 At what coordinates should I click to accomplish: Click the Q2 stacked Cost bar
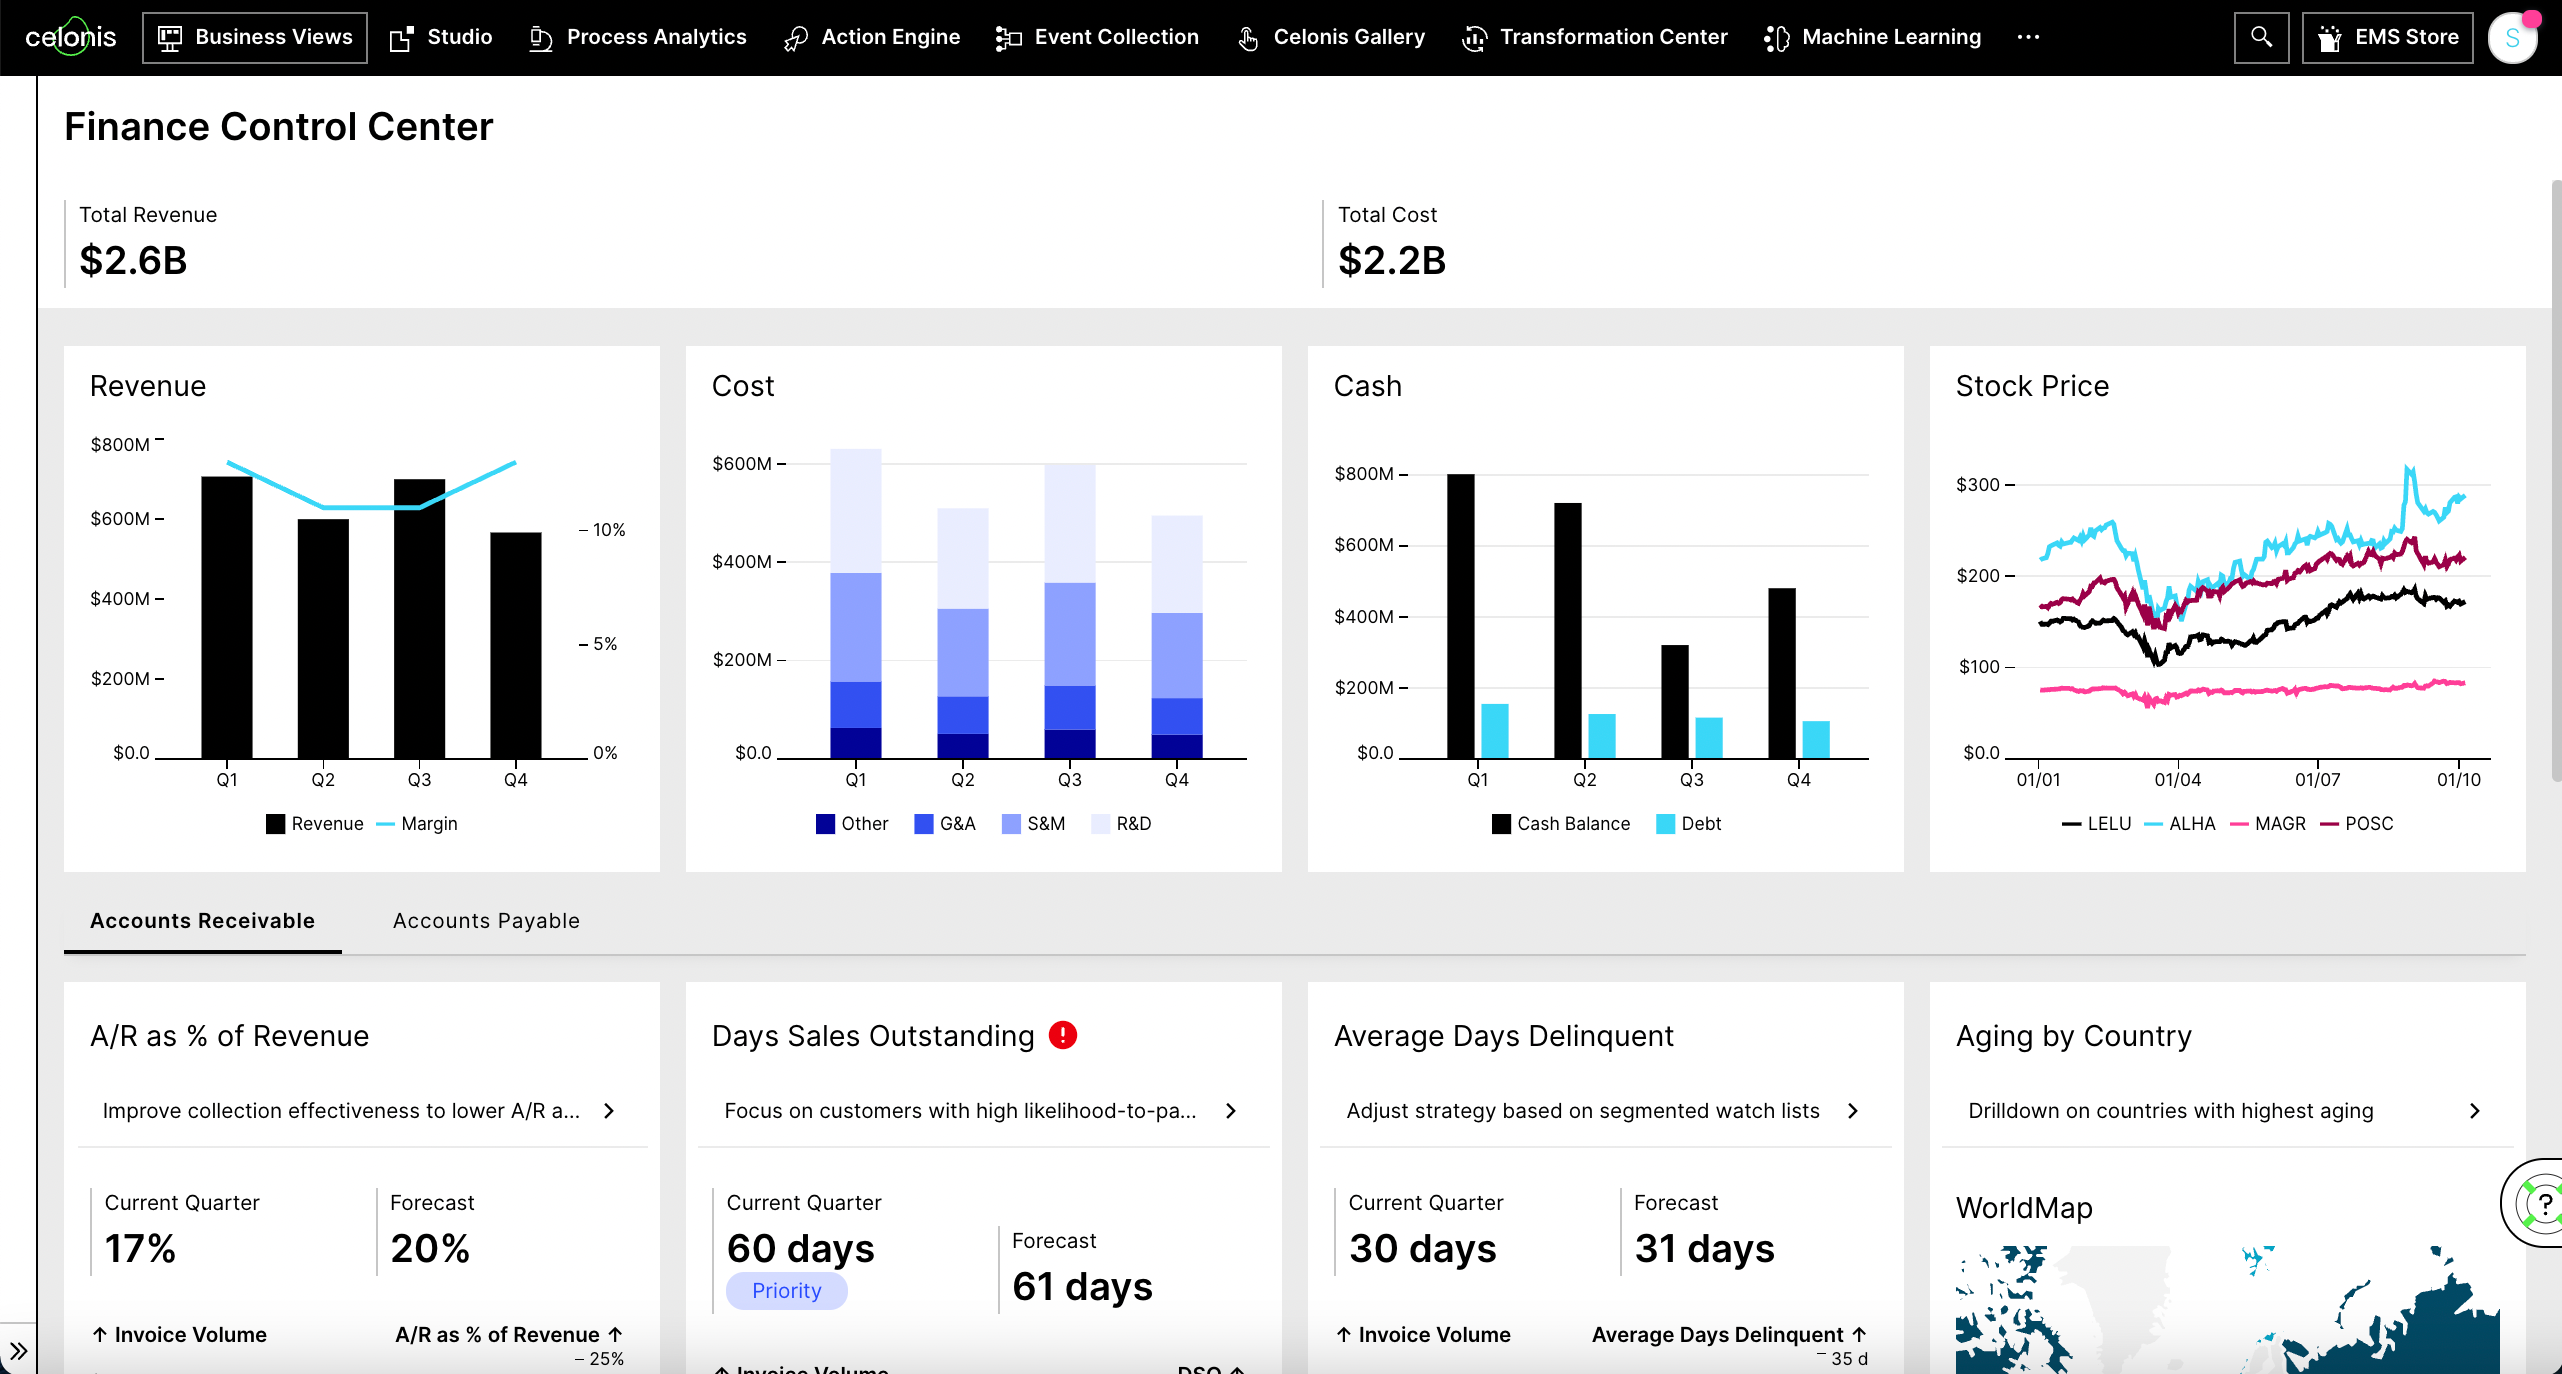point(963,633)
